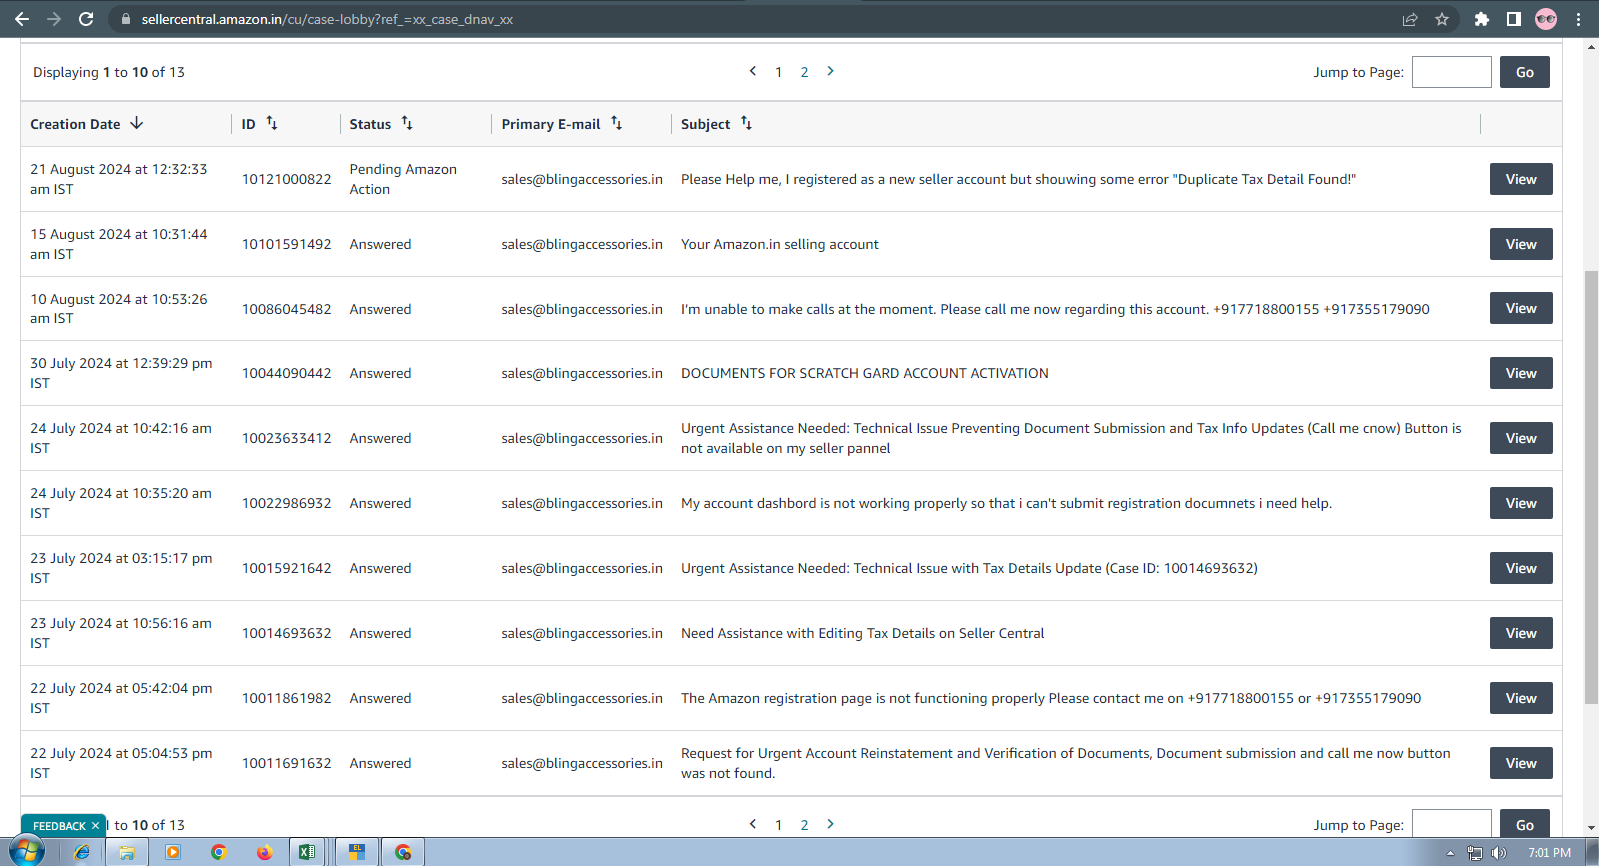The height and width of the screenshot is (866, 1599).
Task: Go to previous page arrow at top
Action: [753, 71]
